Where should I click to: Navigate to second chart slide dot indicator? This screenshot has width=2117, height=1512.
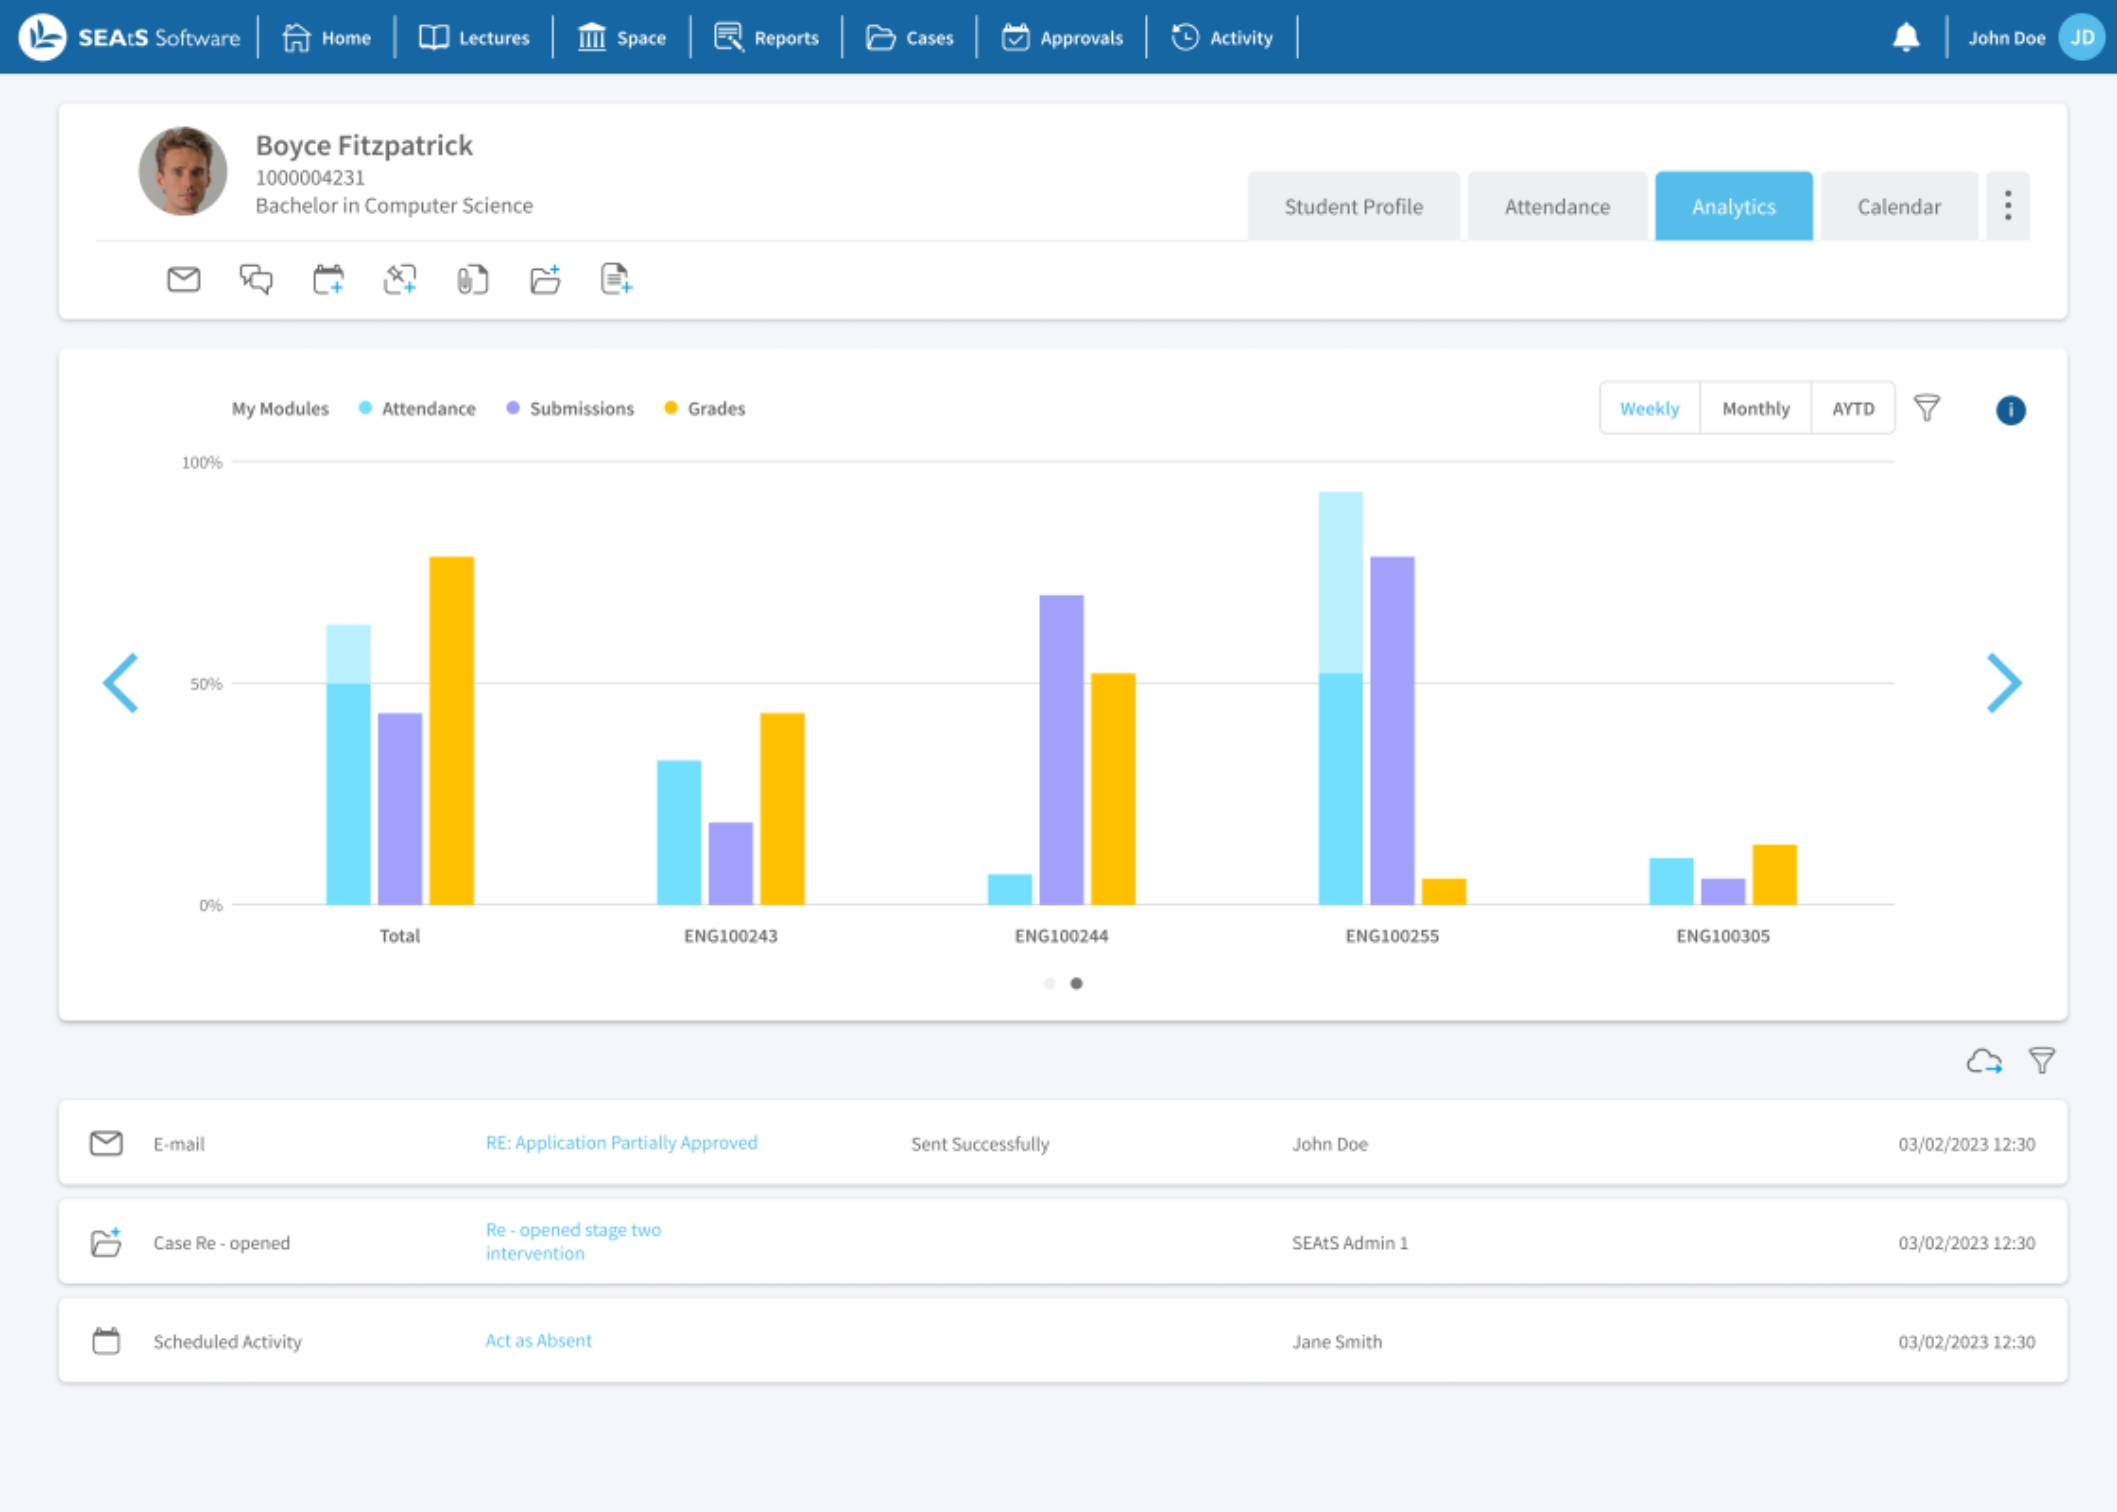[x=1076, y=982]
